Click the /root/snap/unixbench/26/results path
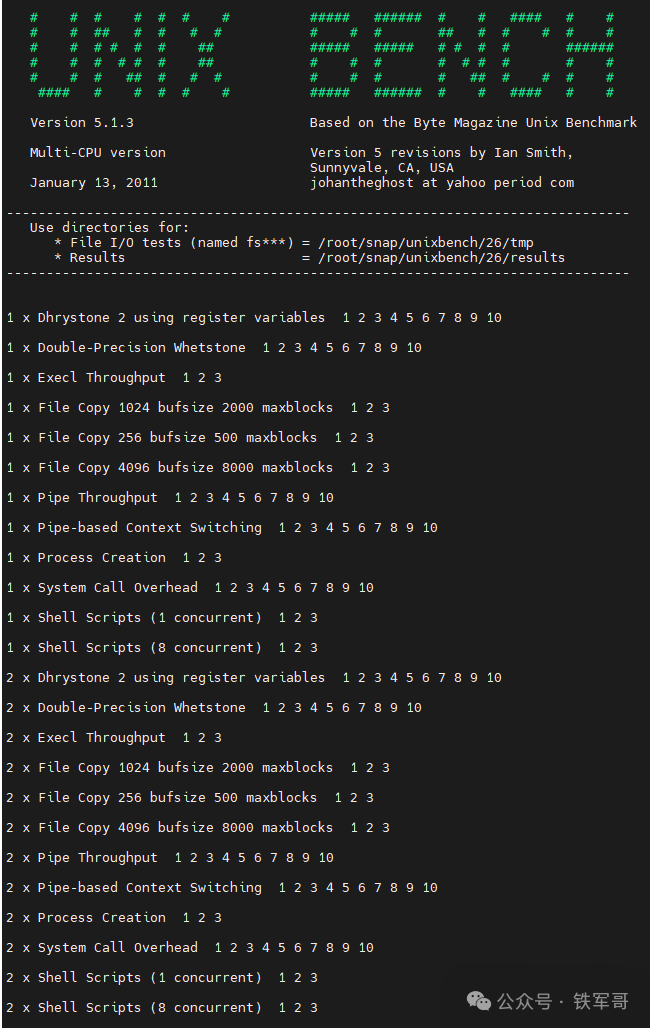The image size is (650, 1028). 441,258
